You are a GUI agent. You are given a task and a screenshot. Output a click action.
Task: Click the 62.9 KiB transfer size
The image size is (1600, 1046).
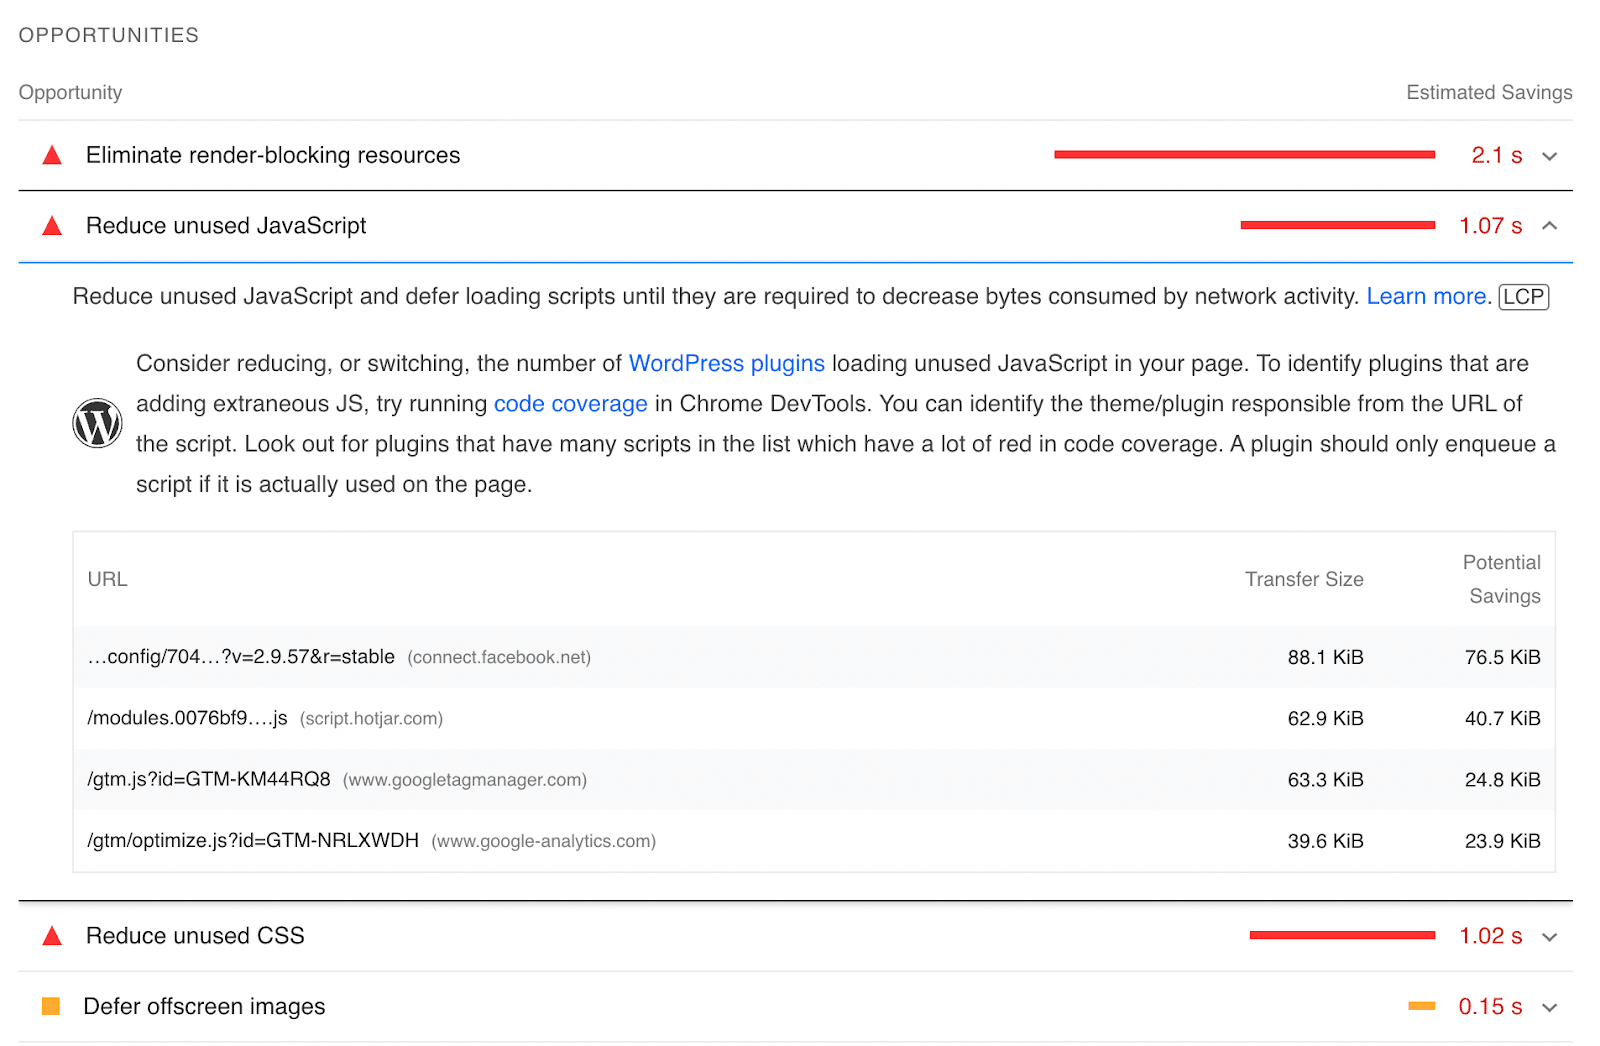coord(1325,718)
